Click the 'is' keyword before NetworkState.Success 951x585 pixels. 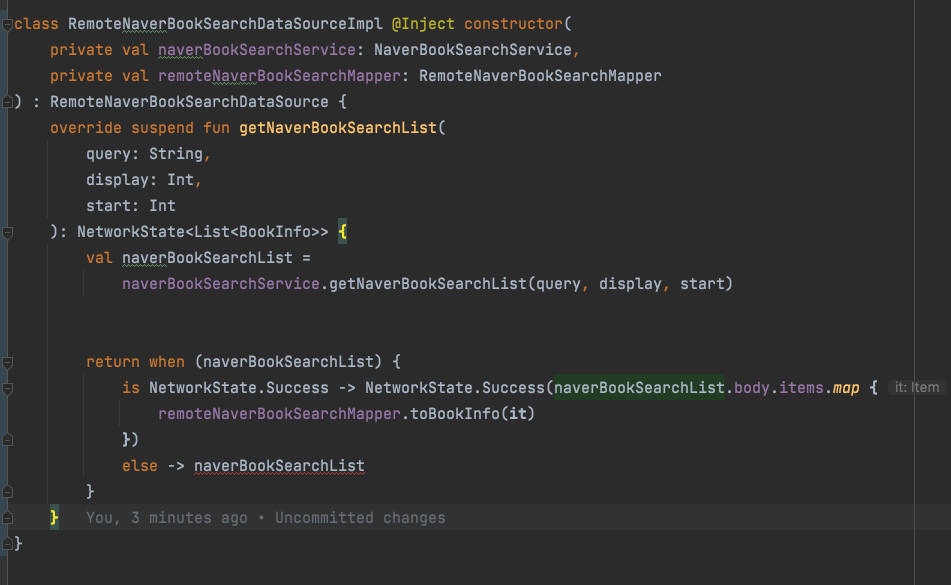(130, 388)
